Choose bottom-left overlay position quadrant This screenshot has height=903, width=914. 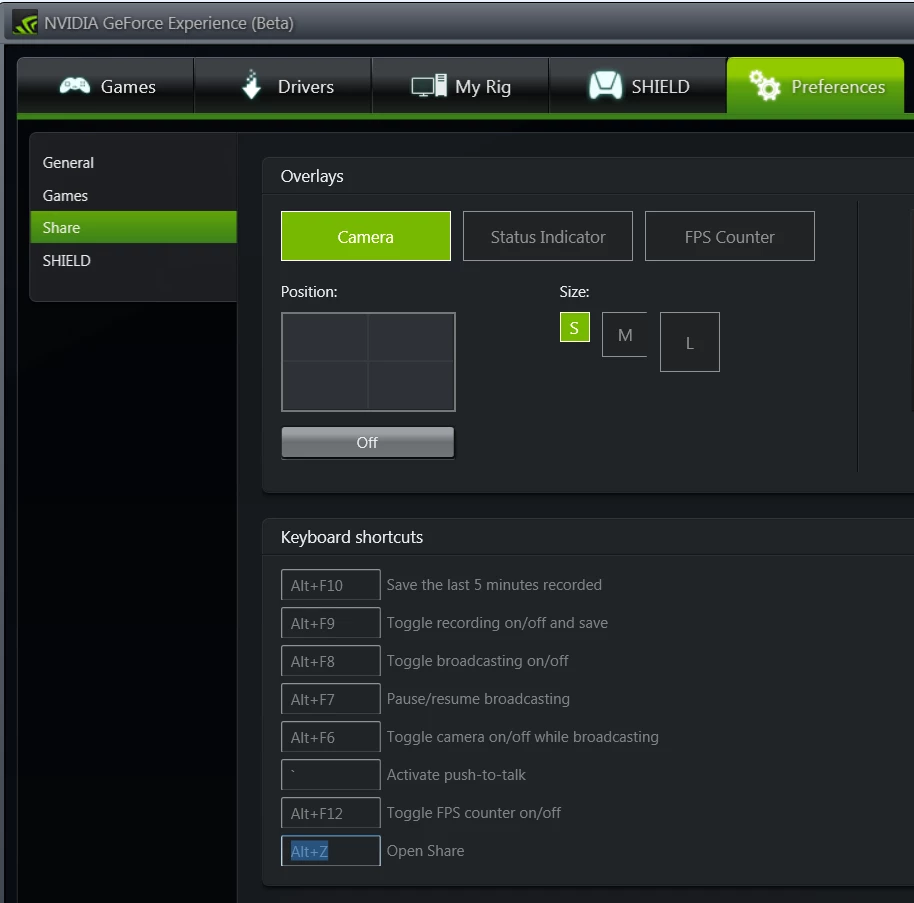(x=325, y=385)
